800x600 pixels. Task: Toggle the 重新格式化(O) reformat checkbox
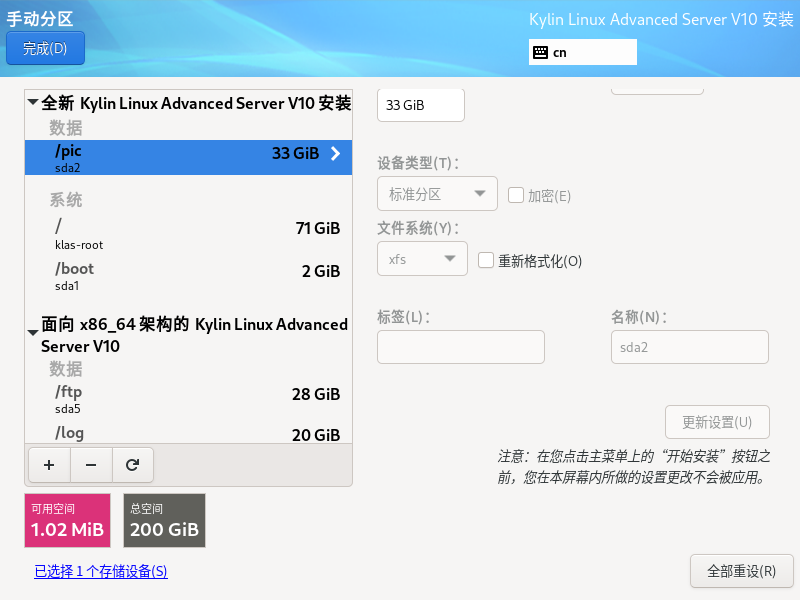point(486,260)
